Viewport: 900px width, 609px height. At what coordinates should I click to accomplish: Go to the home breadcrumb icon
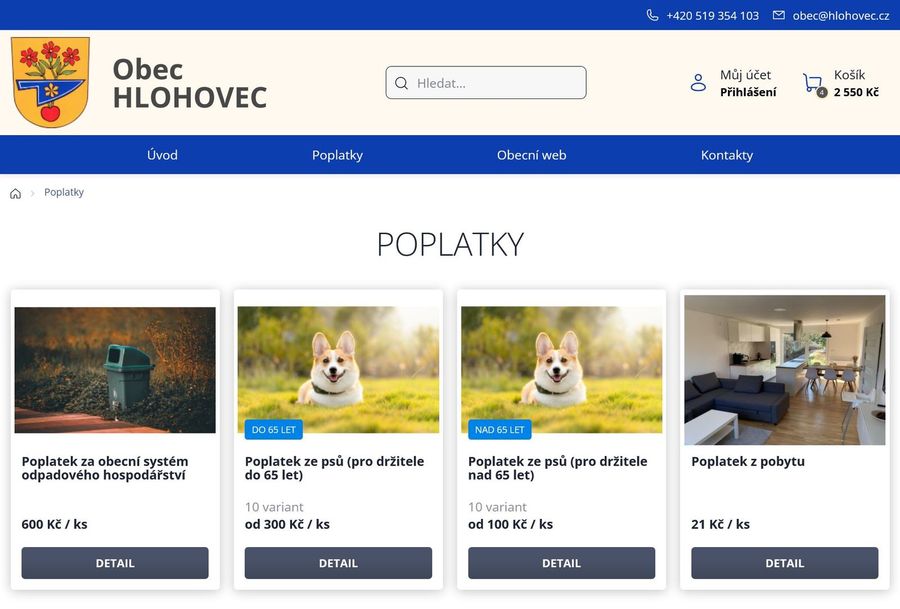click(15, 193)
